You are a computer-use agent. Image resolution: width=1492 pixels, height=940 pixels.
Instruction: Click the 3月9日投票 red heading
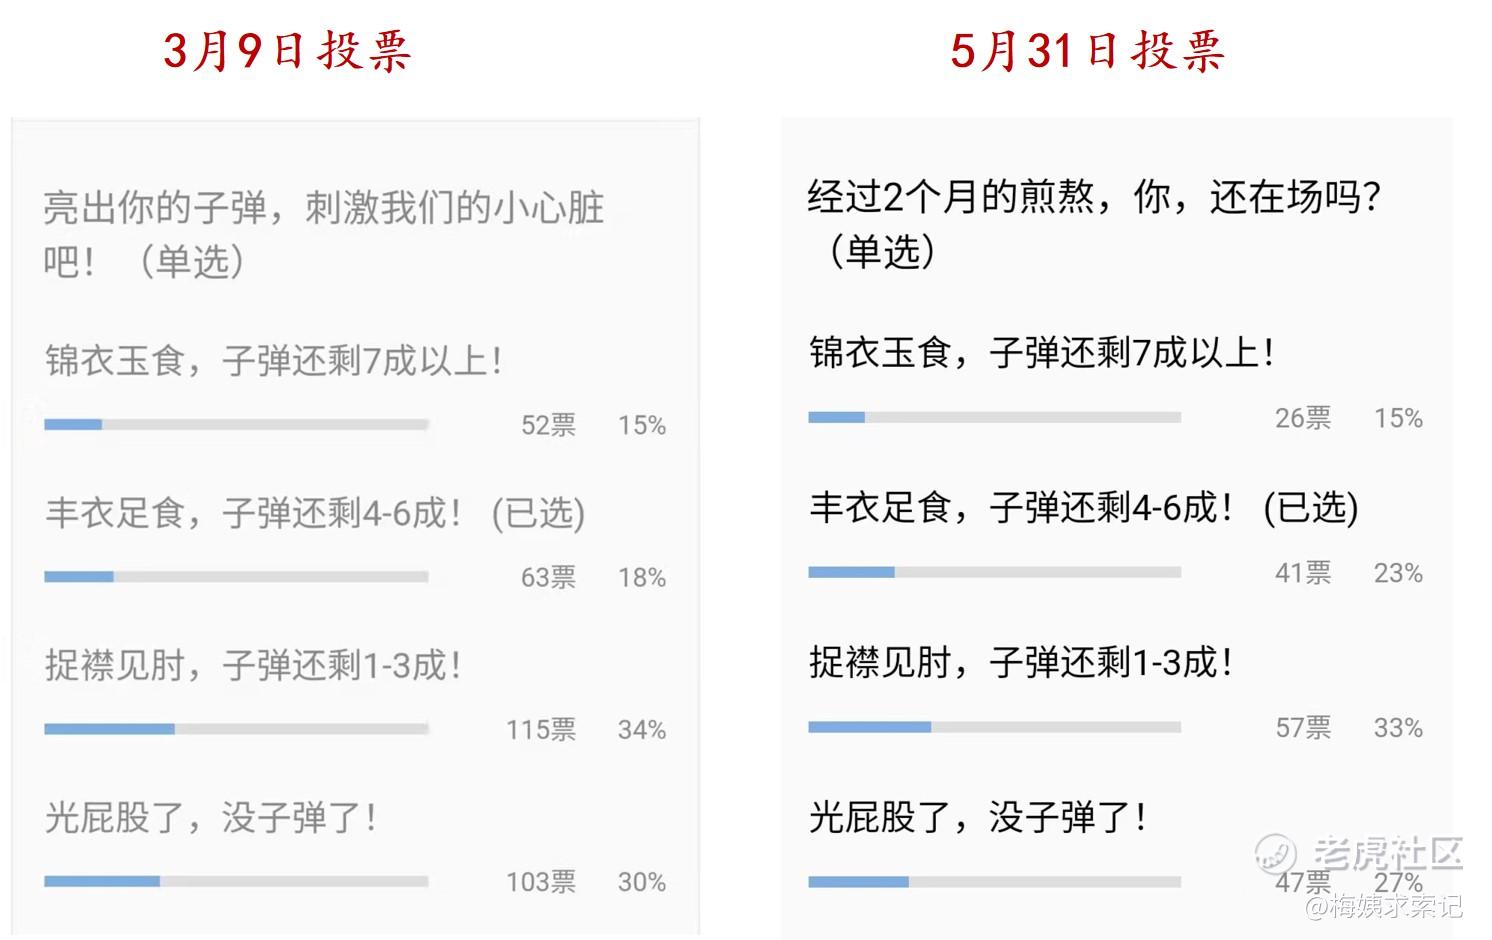click(287, 51)
